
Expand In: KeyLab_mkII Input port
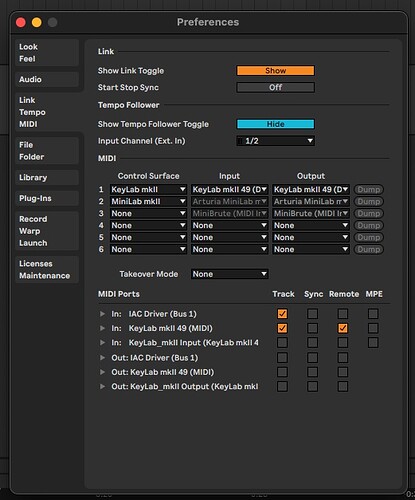click(x=102, y=343)
